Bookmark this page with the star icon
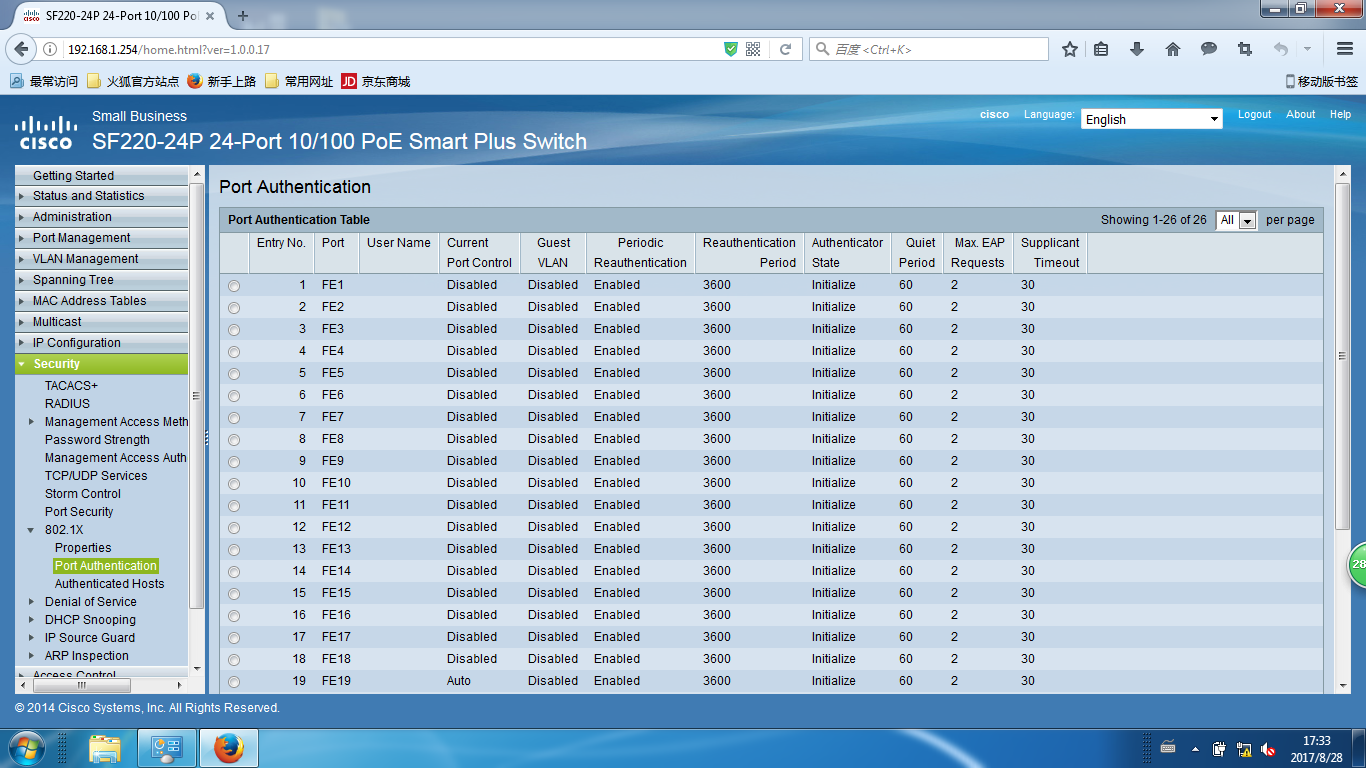1366x768 pixels. pos(1069,49)
